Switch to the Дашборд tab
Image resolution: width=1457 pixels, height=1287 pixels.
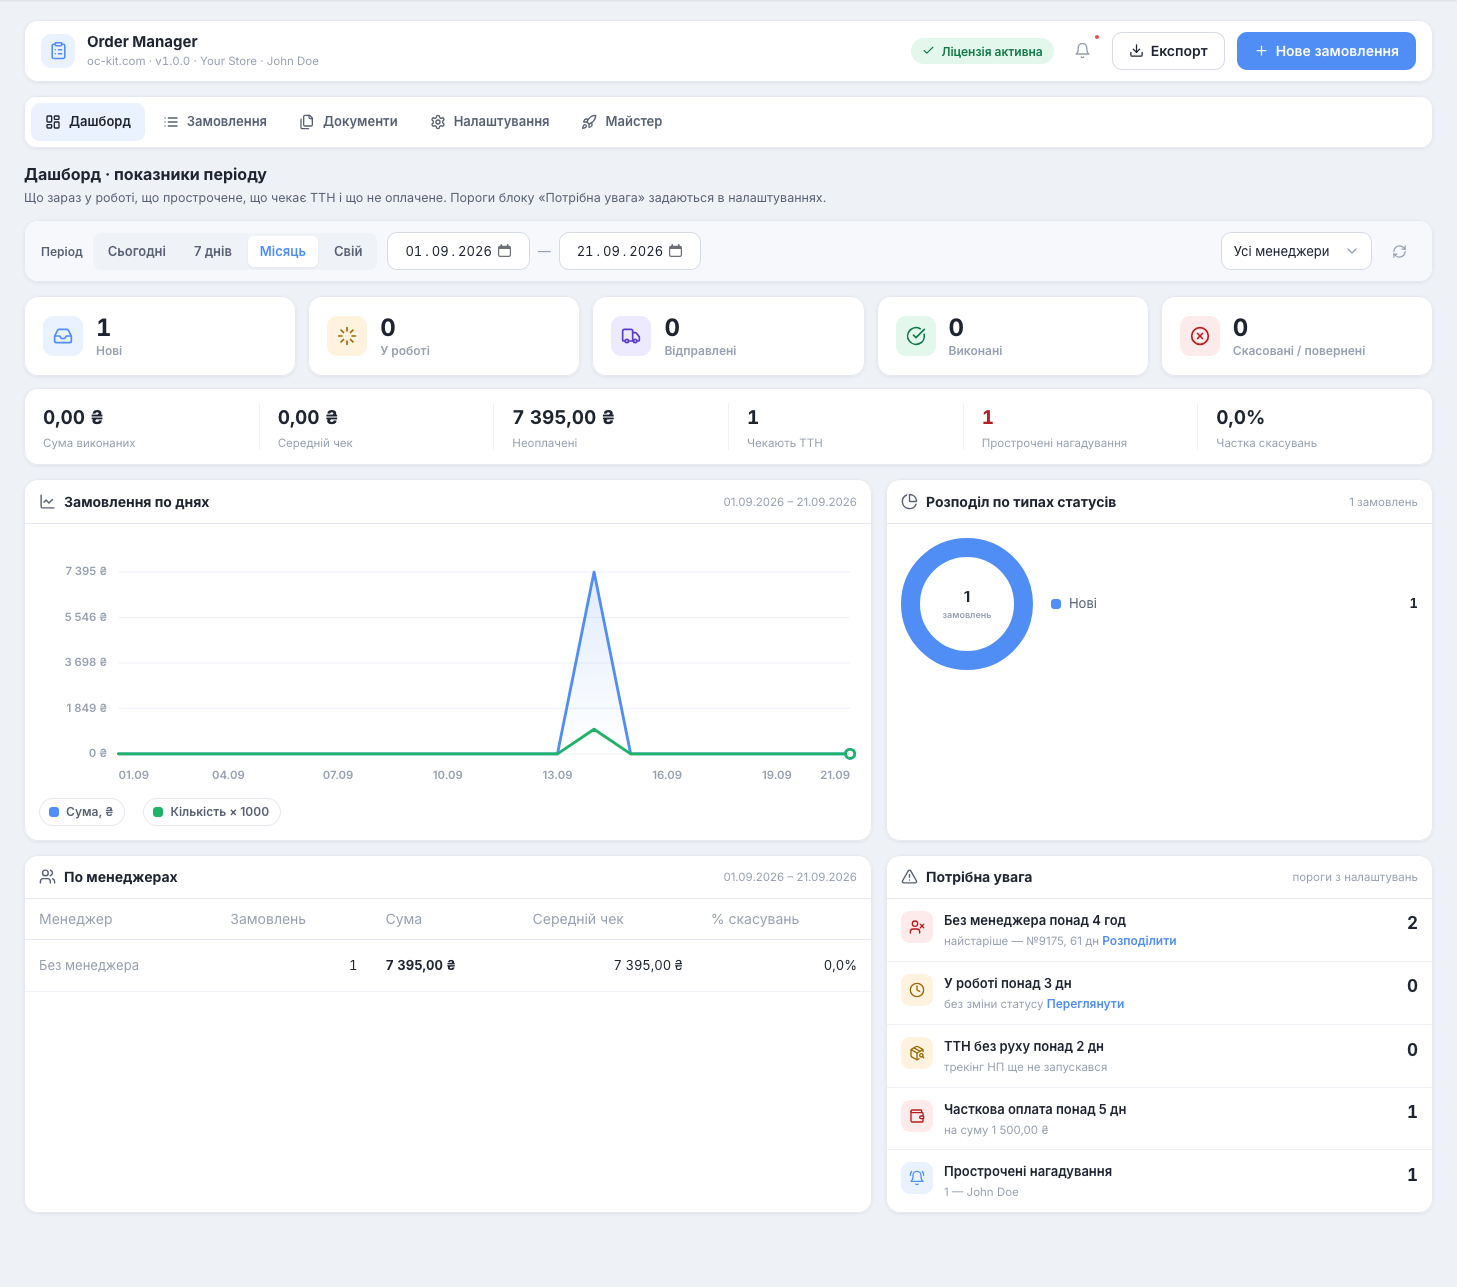pos(88,122)
